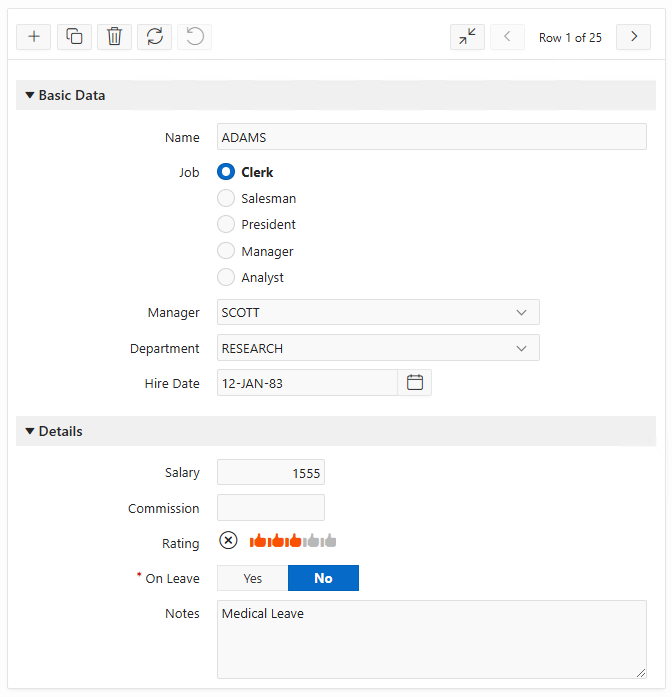Add a new row with plus icon
The height and width of the screenshot is (697, 672).
[x=34, y=37]
